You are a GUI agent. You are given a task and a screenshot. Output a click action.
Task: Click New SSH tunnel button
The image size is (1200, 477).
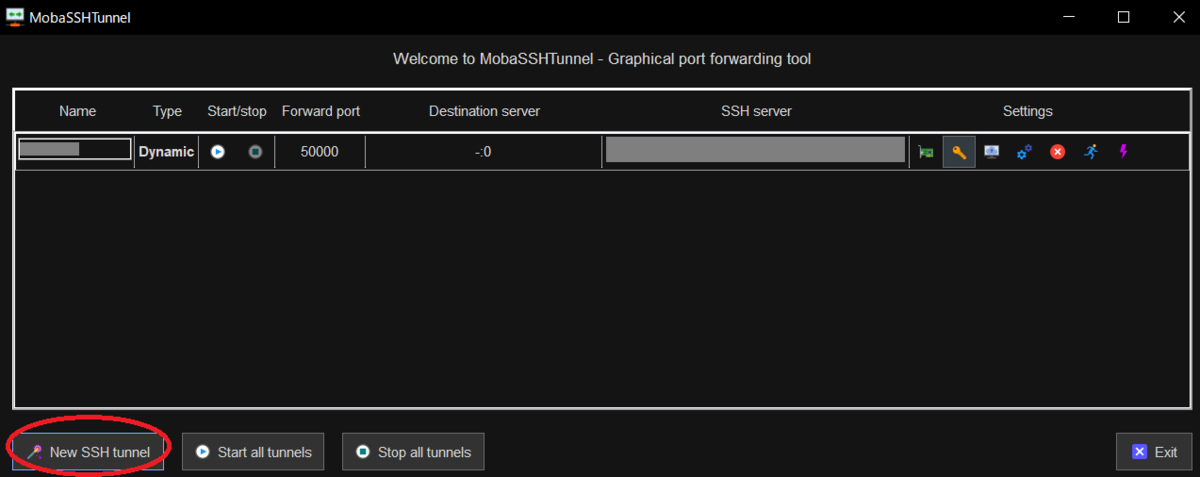coord(88,452)
